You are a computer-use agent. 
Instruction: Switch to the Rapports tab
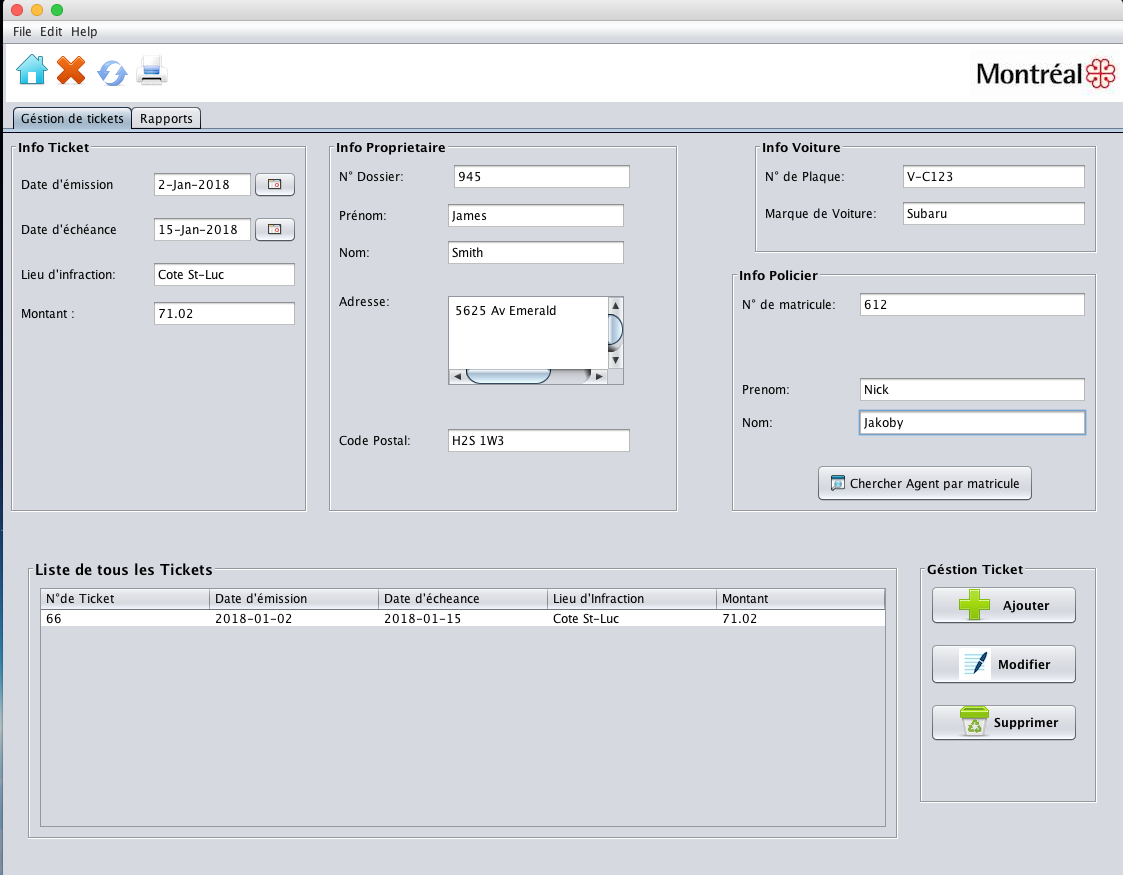click(x=166, y=118)
